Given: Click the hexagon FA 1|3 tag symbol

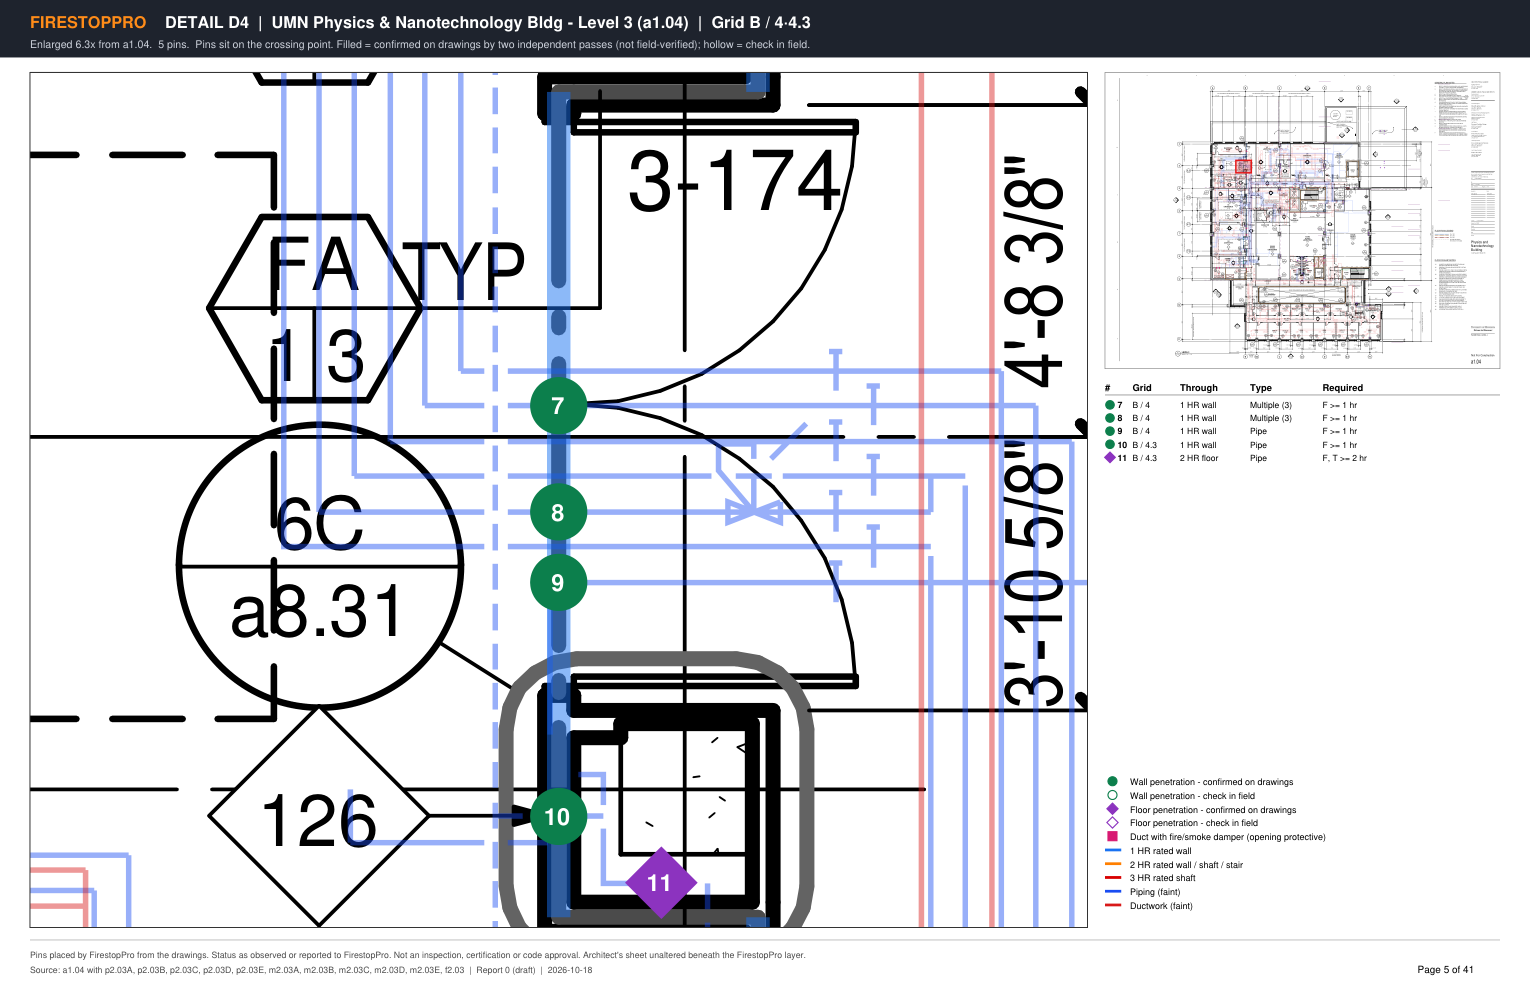Looking at the screenshot, I should click(x=315, y=308).
